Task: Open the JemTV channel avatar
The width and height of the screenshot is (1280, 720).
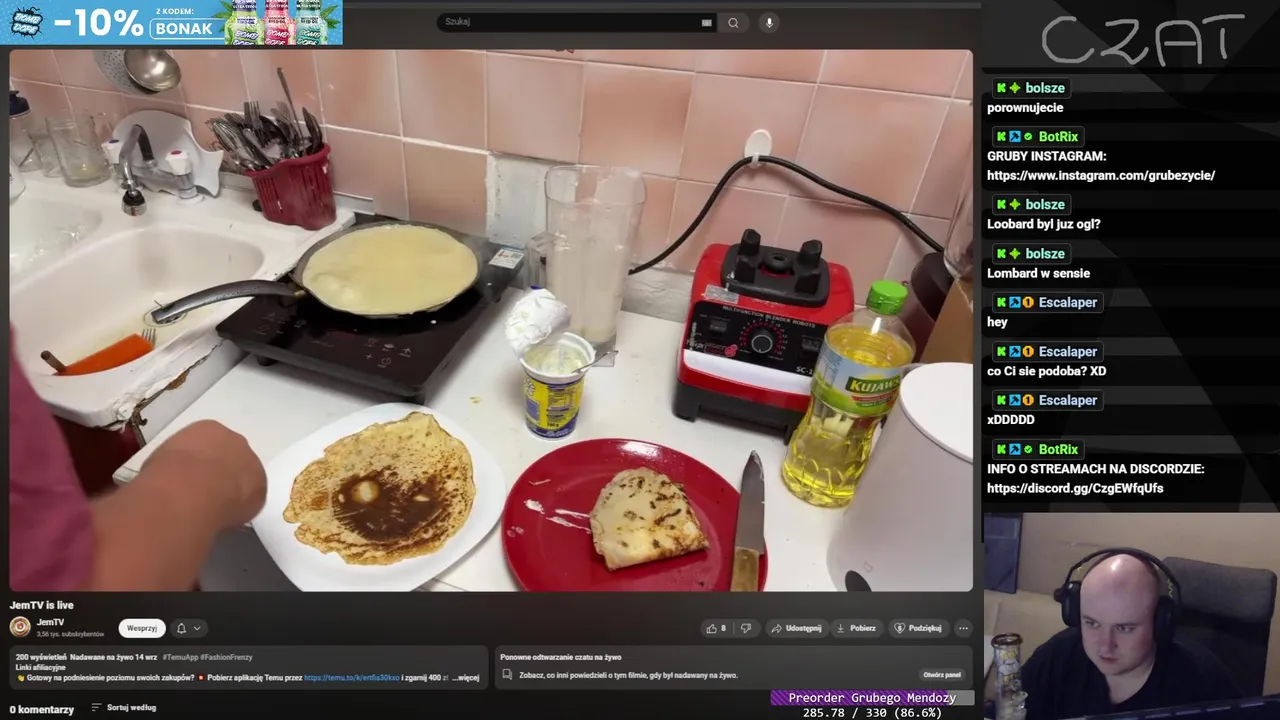Action: (x=20, y=627)
